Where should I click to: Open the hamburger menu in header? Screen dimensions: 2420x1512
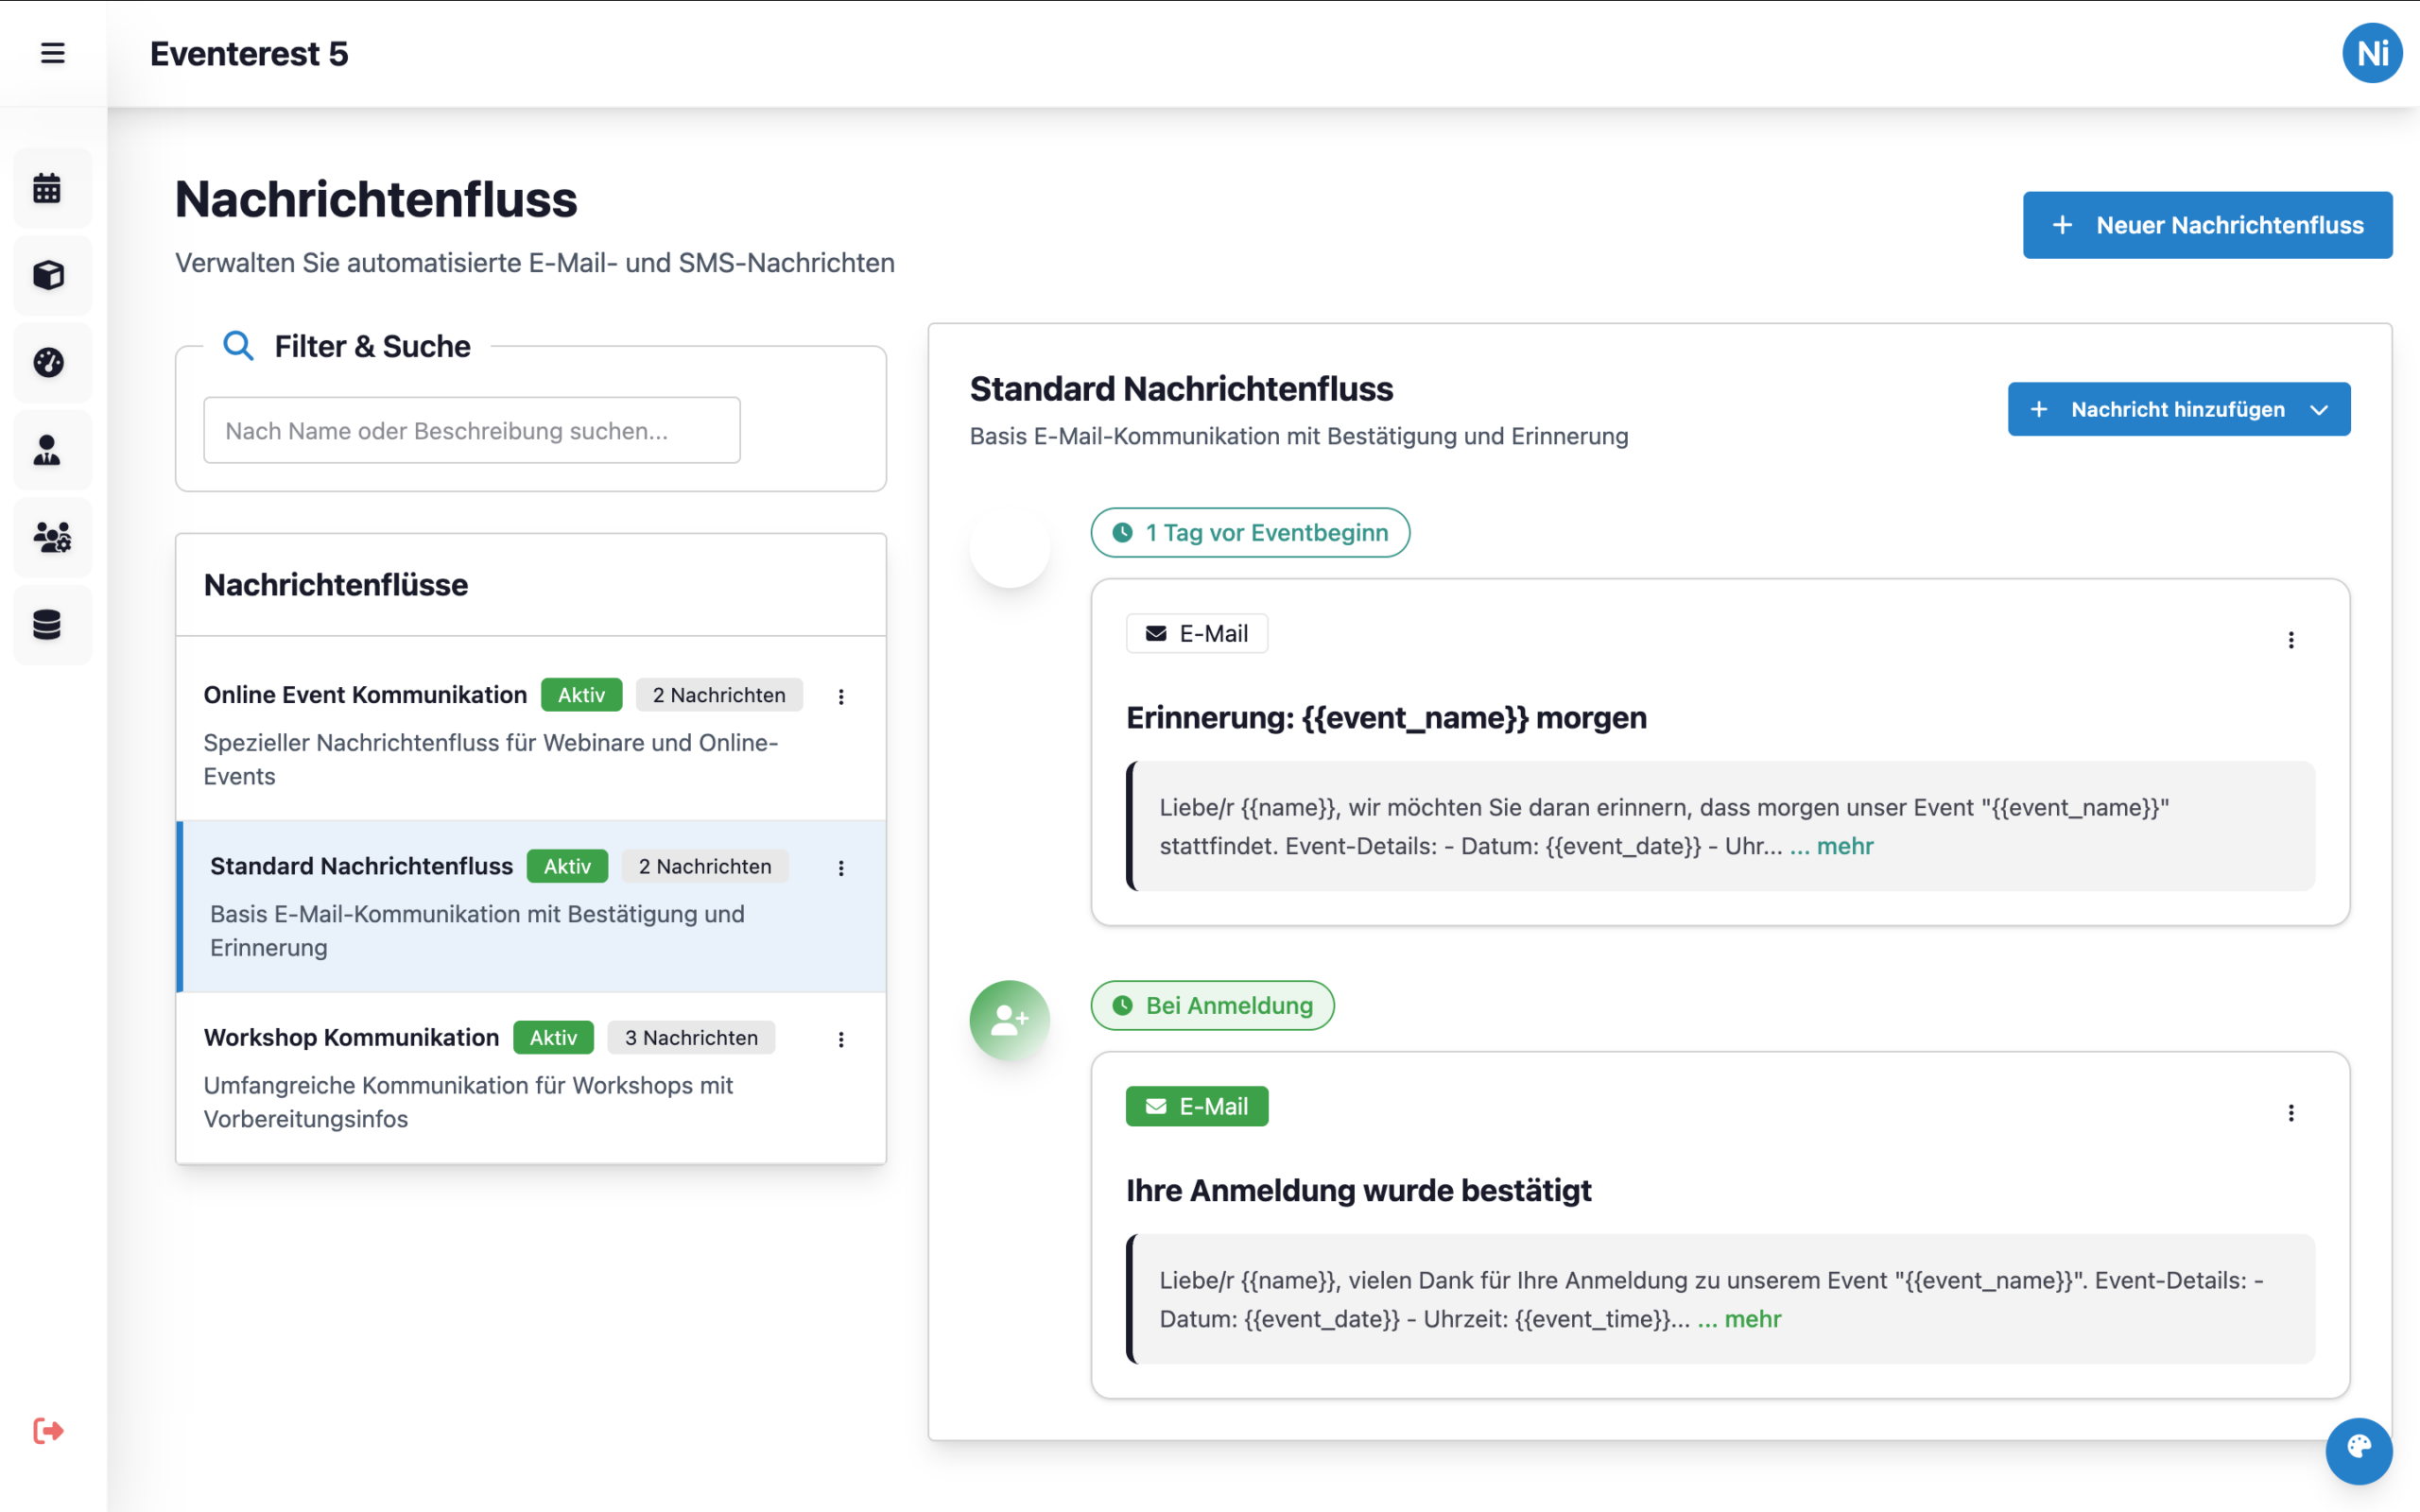[x=53, y=53]
